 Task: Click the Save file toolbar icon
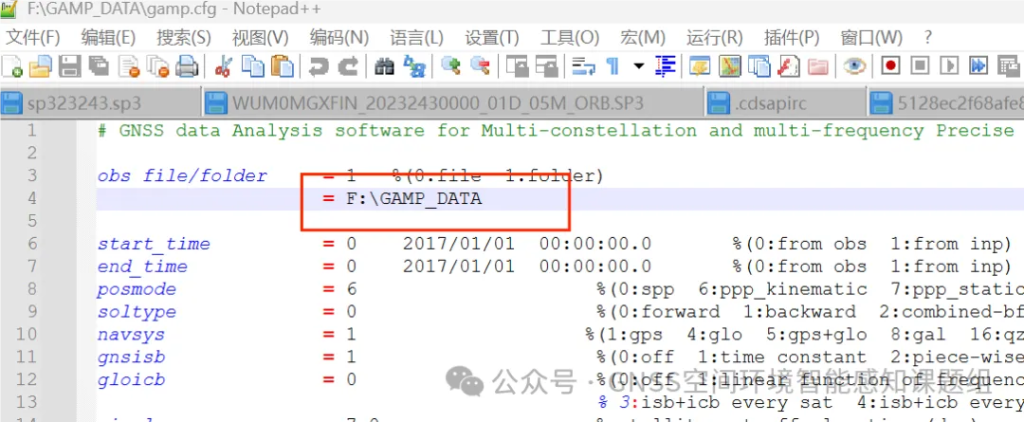[69, 67]
